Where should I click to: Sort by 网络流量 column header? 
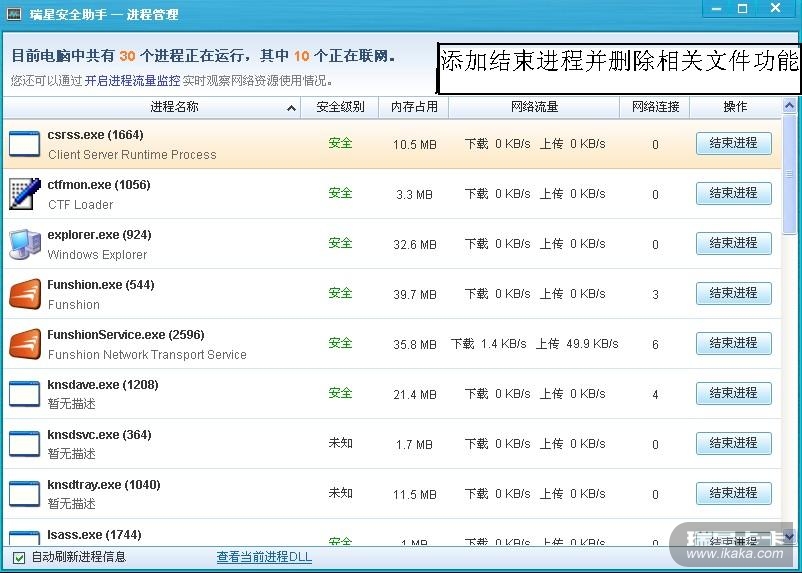point(534,107)
